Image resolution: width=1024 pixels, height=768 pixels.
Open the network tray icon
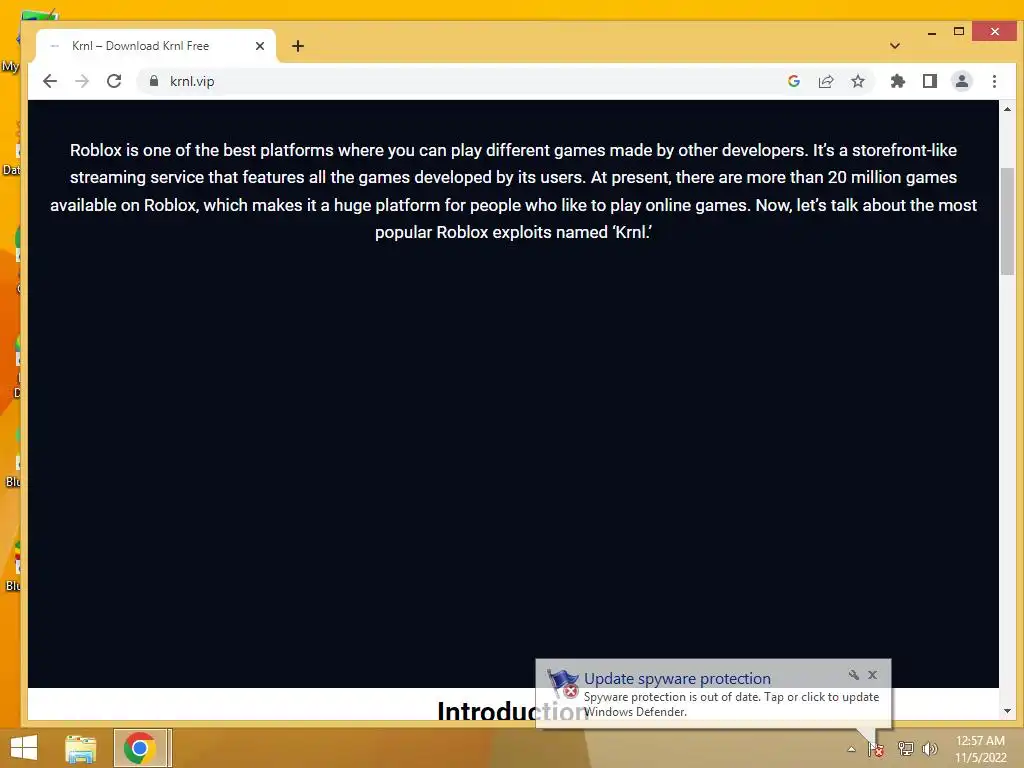pos(905,749)
